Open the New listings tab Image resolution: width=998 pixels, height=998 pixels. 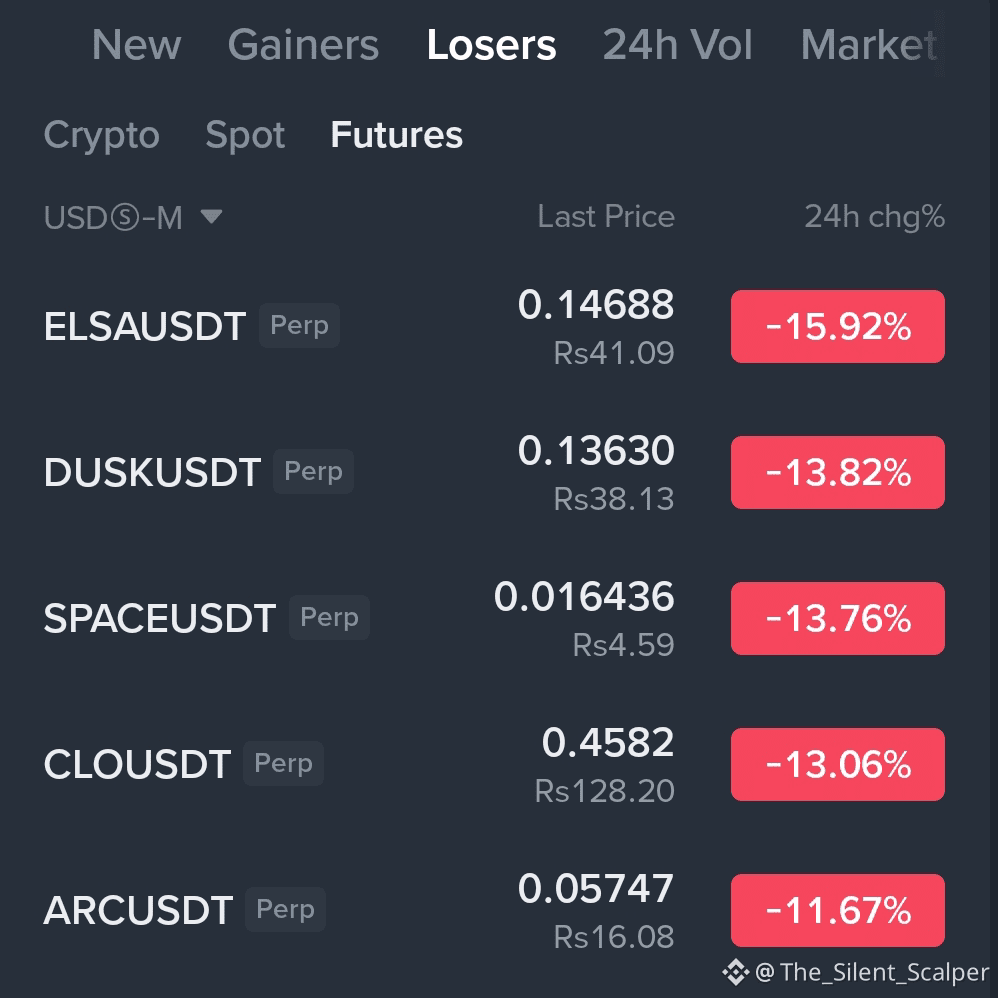[x=136, y=45]
